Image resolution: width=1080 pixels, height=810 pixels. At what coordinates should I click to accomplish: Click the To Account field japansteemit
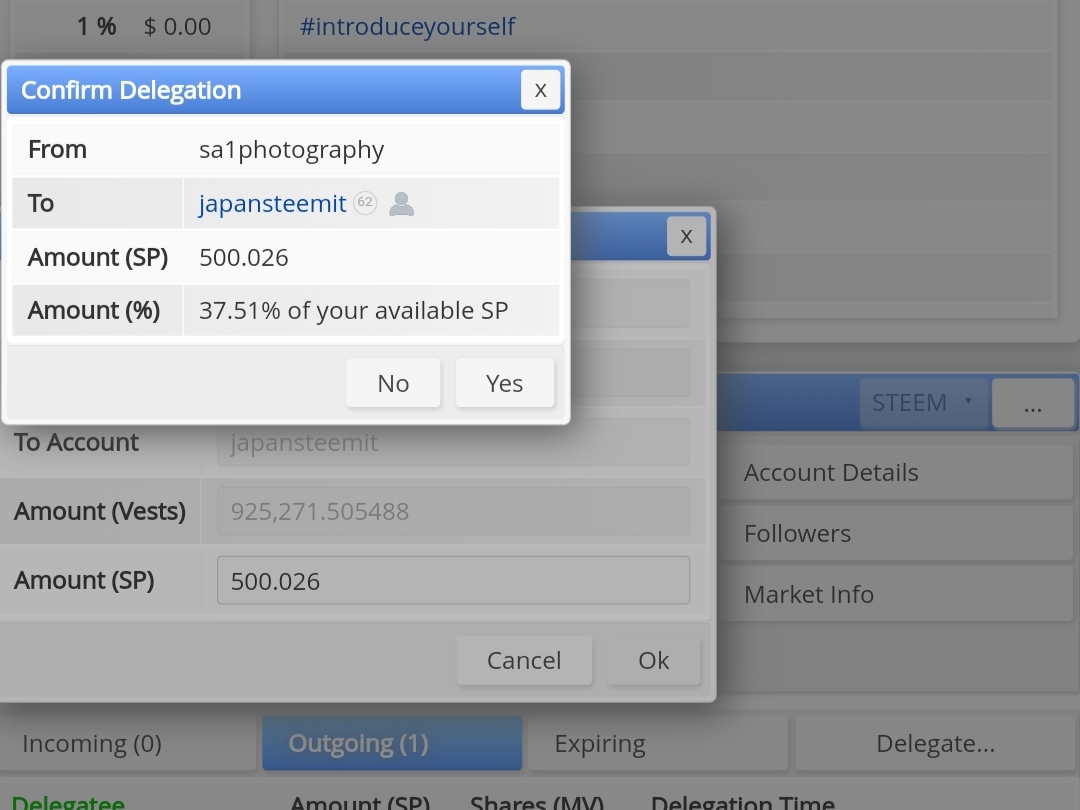point(453,442)
